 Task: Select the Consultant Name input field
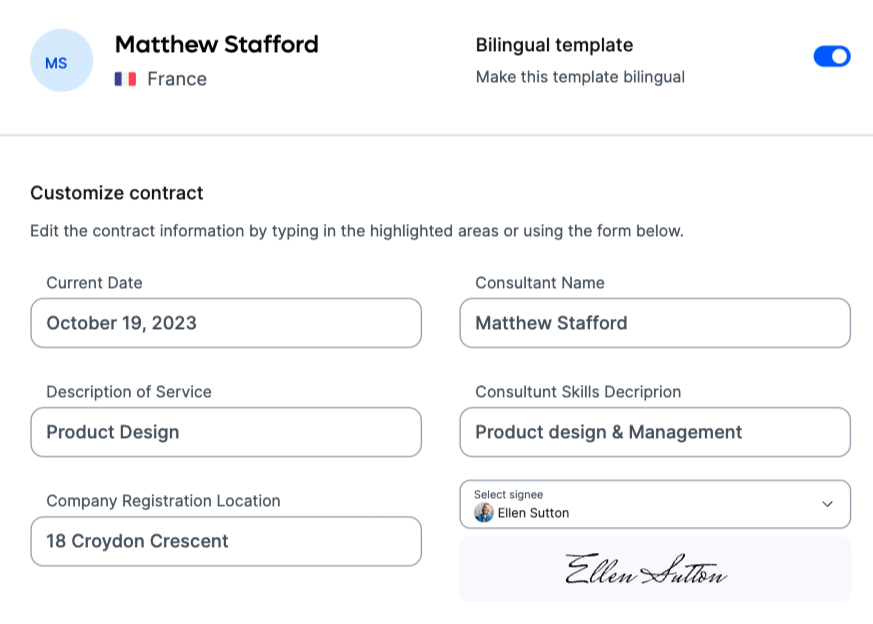[x=655, y=323]
